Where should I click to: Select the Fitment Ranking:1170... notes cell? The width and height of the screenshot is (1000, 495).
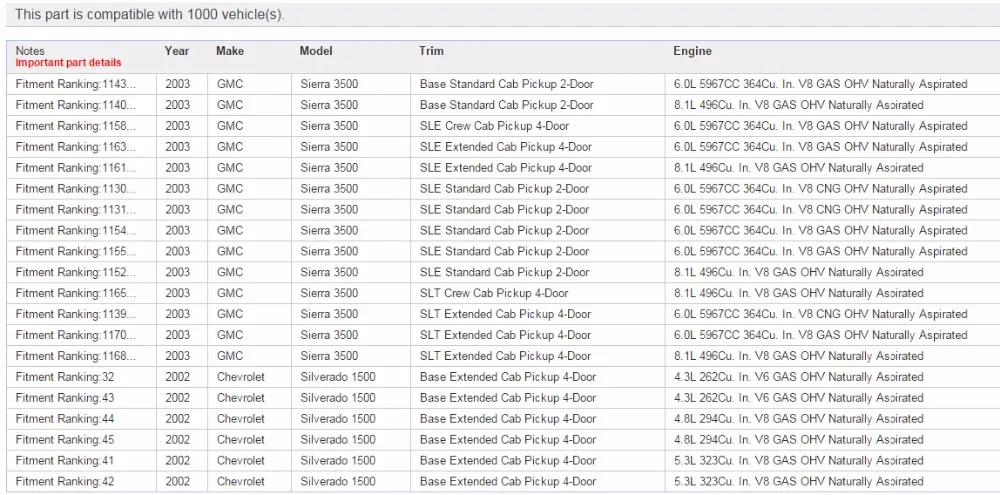(82, 335)
